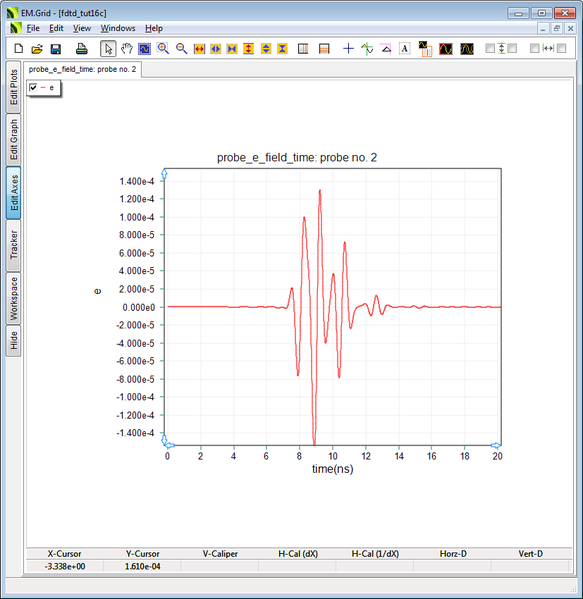Print the graph with the printer icon
This screenshot has width=583, height=599.
(x=81, y=49)
